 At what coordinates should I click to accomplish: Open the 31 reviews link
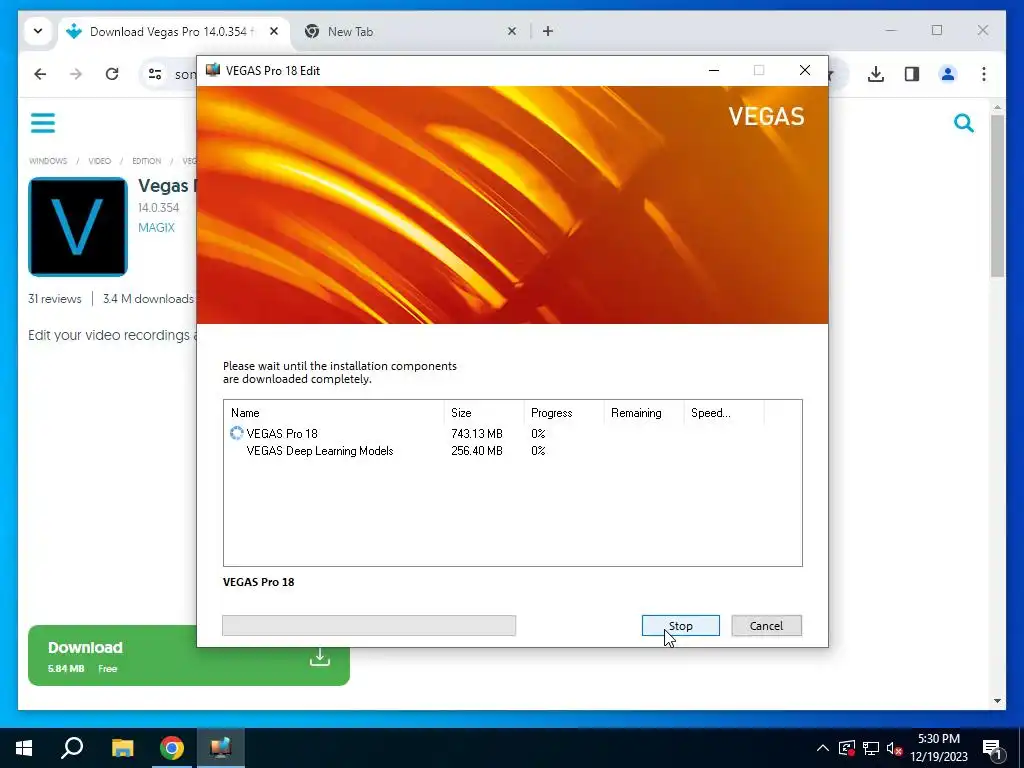click(55, 299)
